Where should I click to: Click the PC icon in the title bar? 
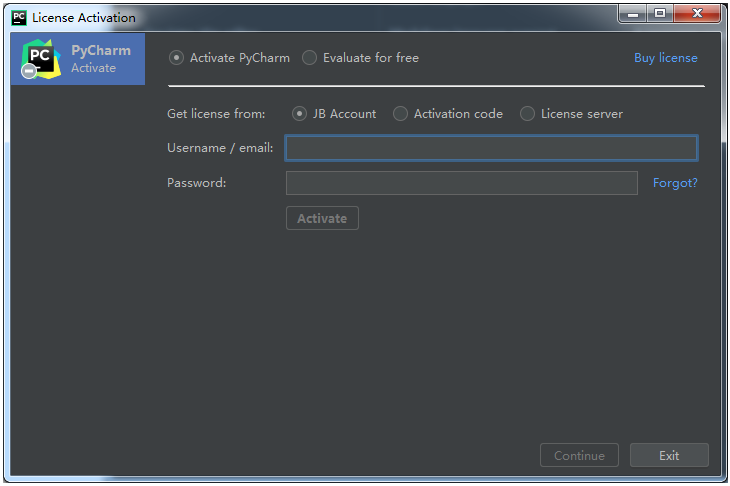19,17
